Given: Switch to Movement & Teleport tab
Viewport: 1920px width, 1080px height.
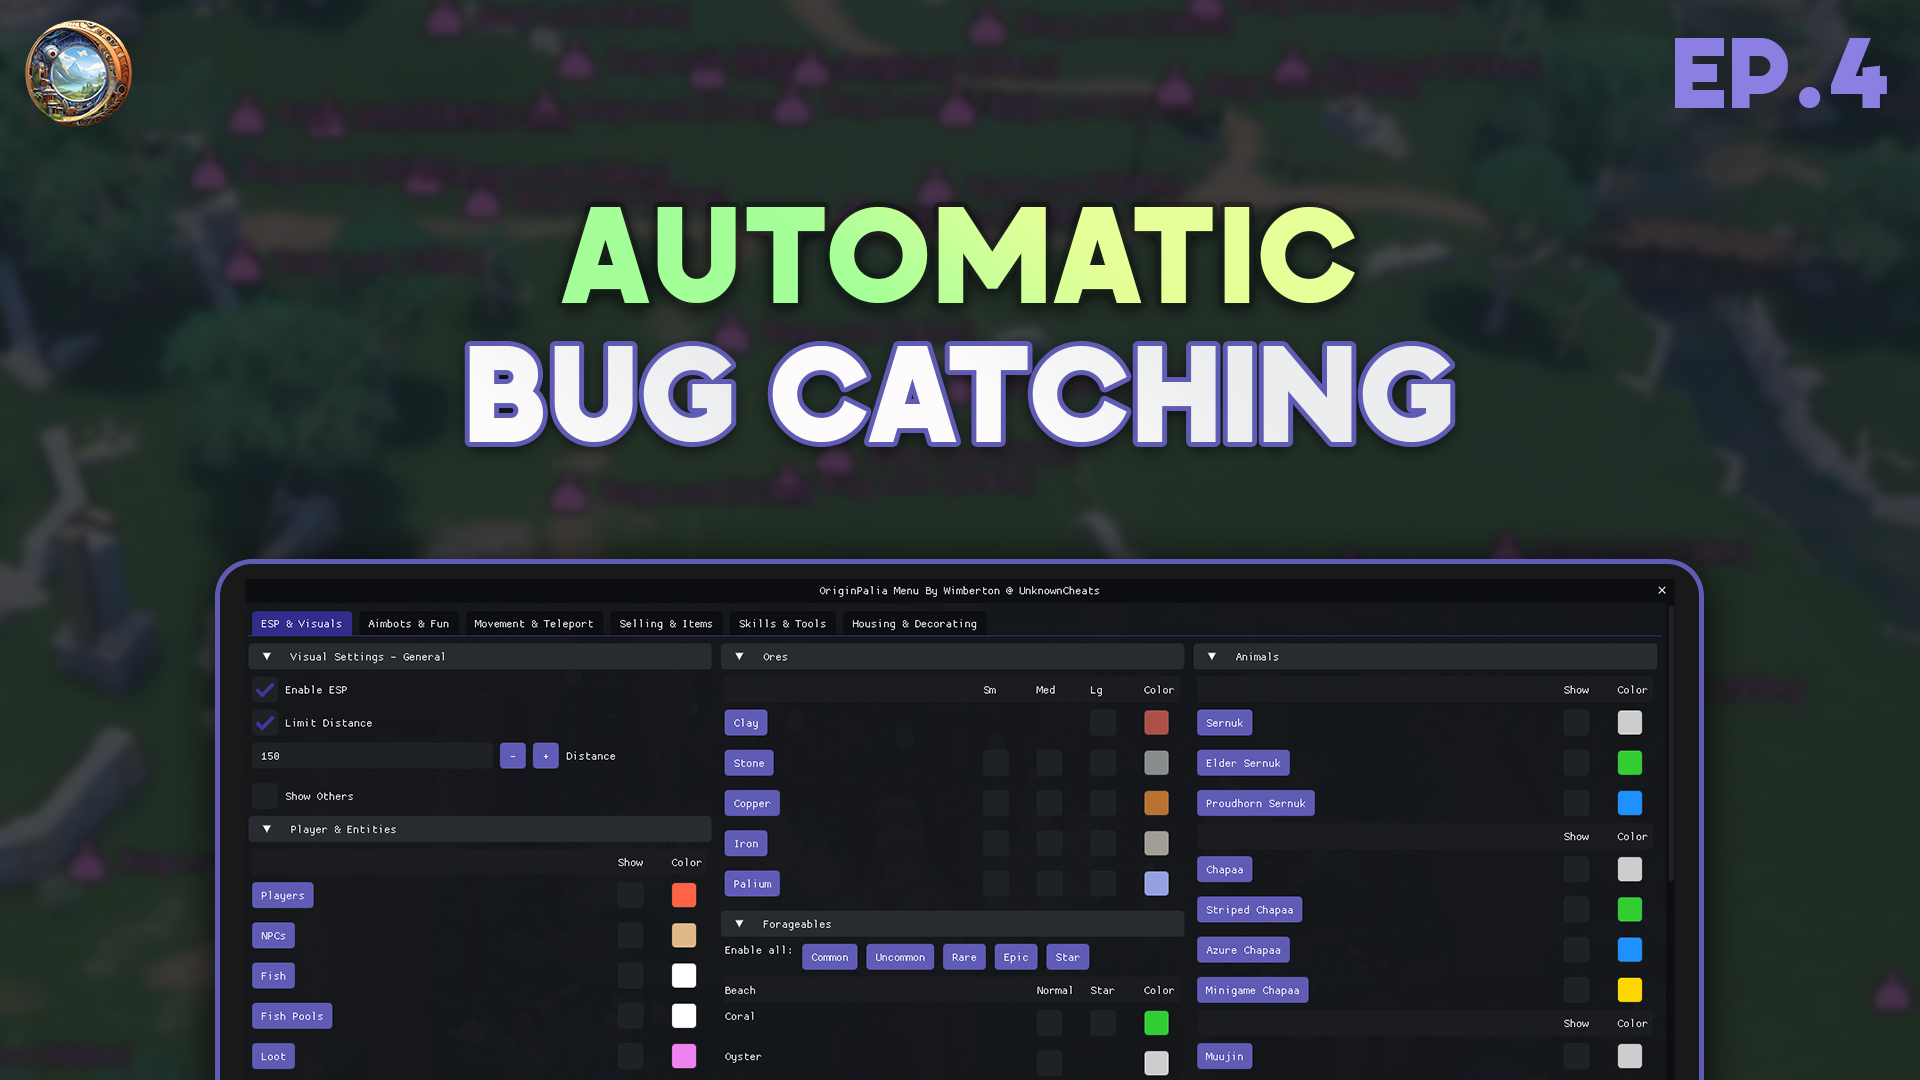Looking at the screenshot, I should [x=534, y=622].
